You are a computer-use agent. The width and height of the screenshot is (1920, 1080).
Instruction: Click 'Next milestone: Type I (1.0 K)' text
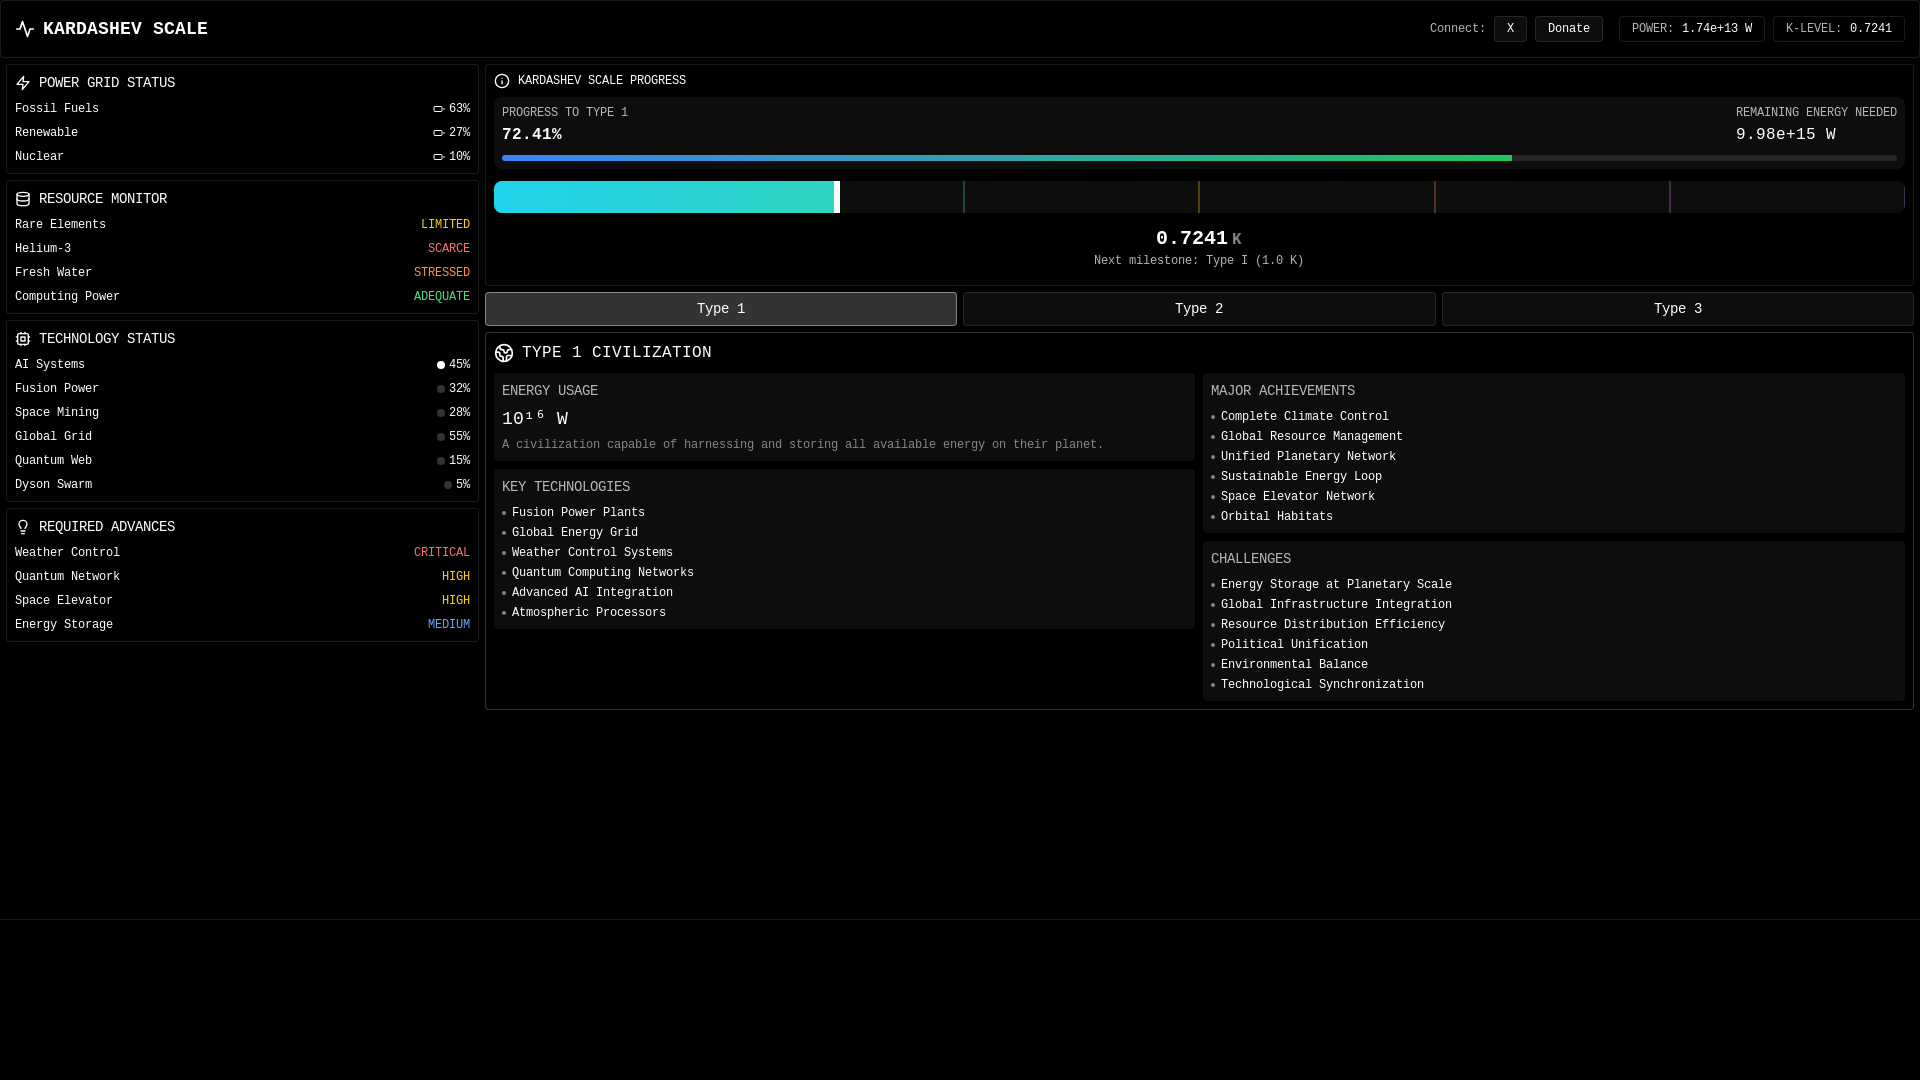[x=1199, y=261]
